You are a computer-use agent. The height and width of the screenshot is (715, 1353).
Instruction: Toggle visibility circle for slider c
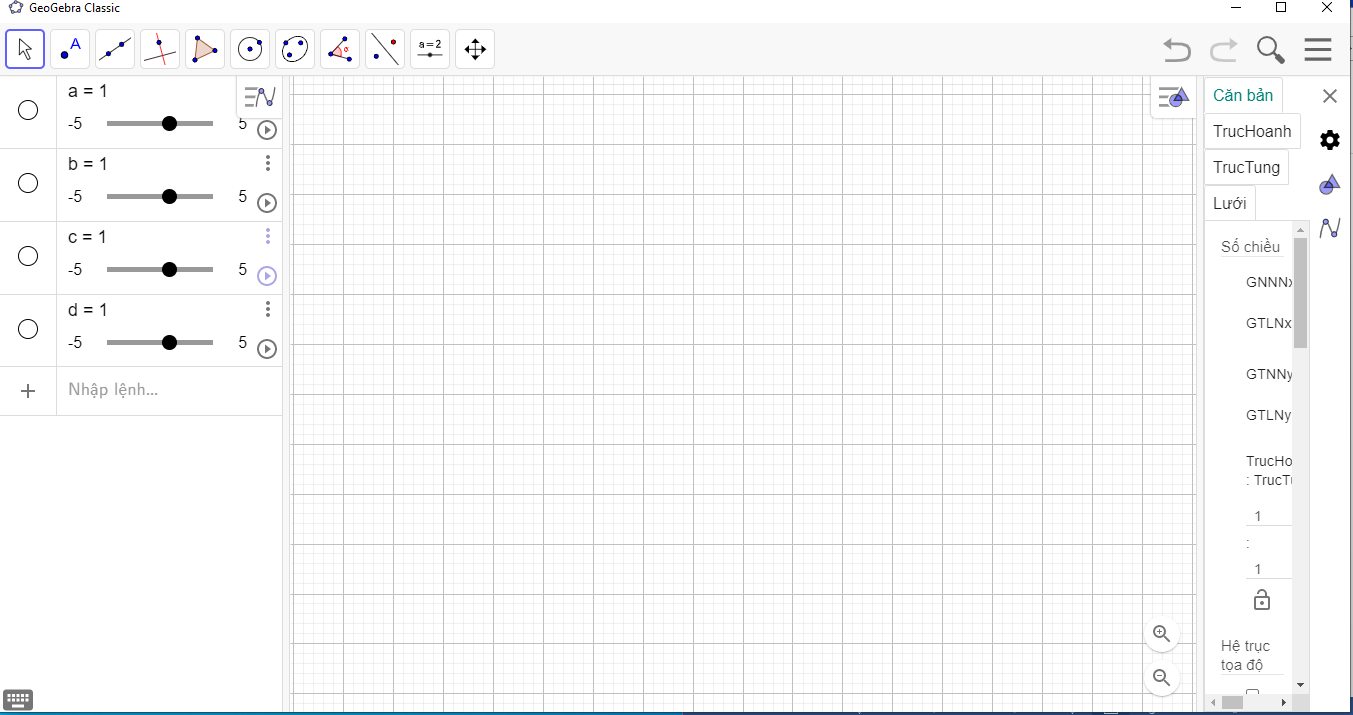click(28, 256)
